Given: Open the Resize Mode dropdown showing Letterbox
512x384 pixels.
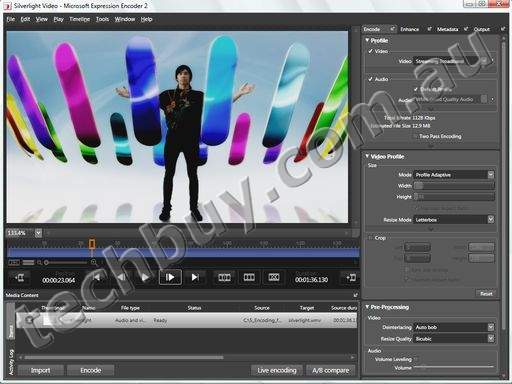Looking at the screenshot, I should click(x=454, y=220).
